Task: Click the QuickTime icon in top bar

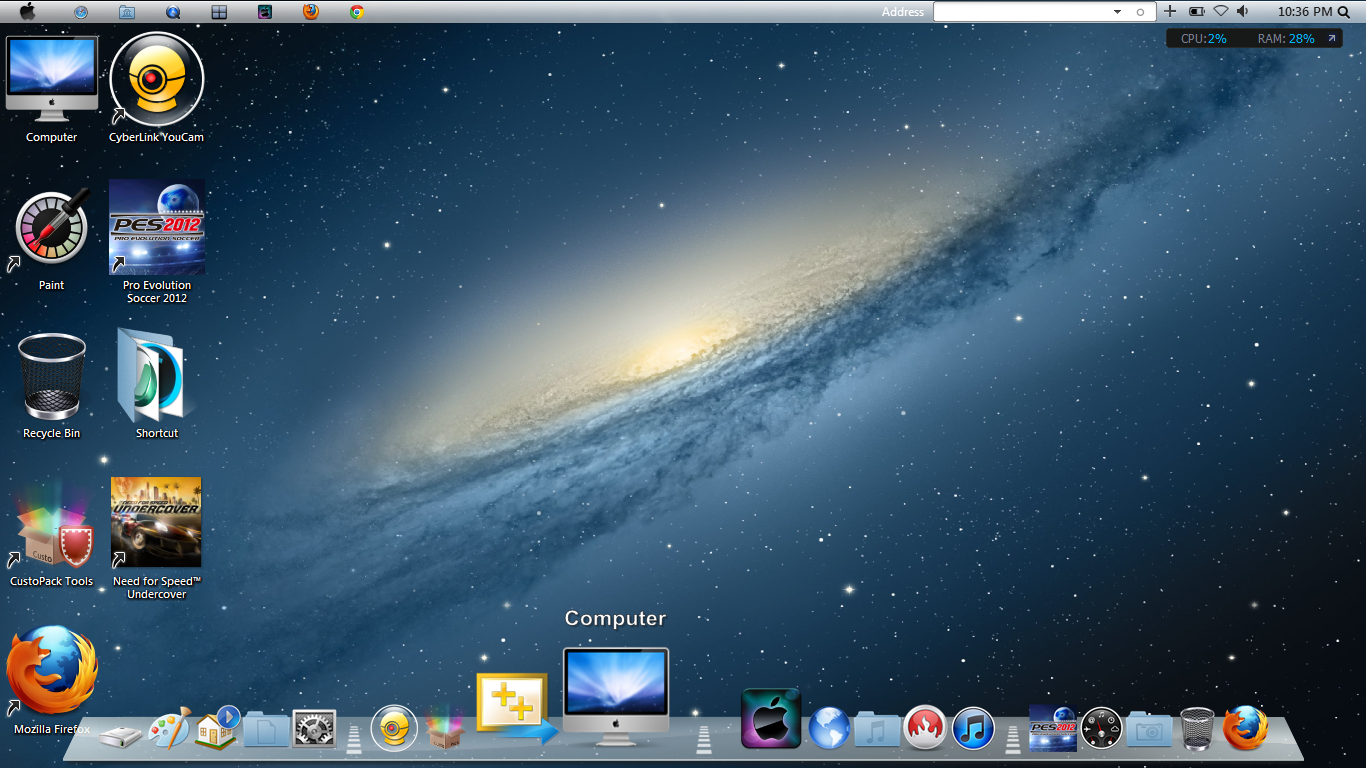Action: pyautogui.click(x=173, y=12)
